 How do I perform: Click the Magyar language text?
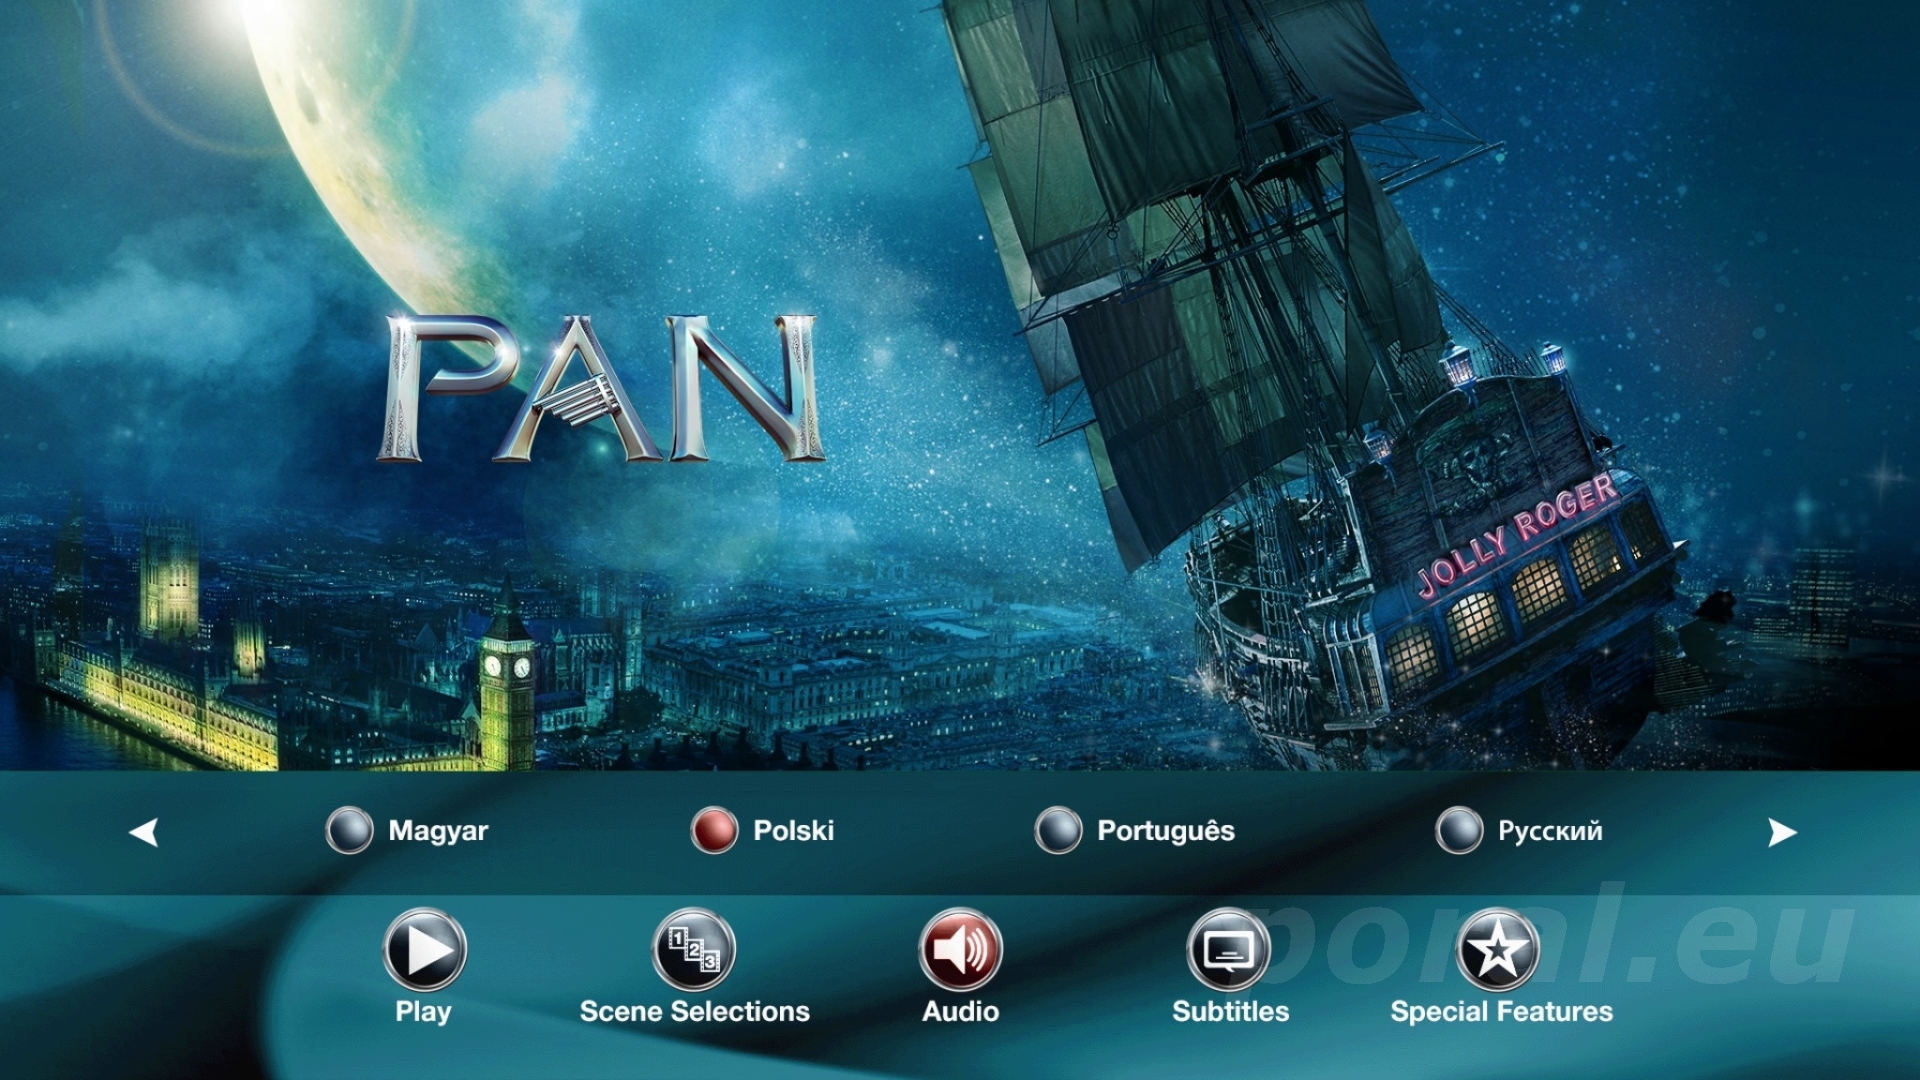pos(438,831)
